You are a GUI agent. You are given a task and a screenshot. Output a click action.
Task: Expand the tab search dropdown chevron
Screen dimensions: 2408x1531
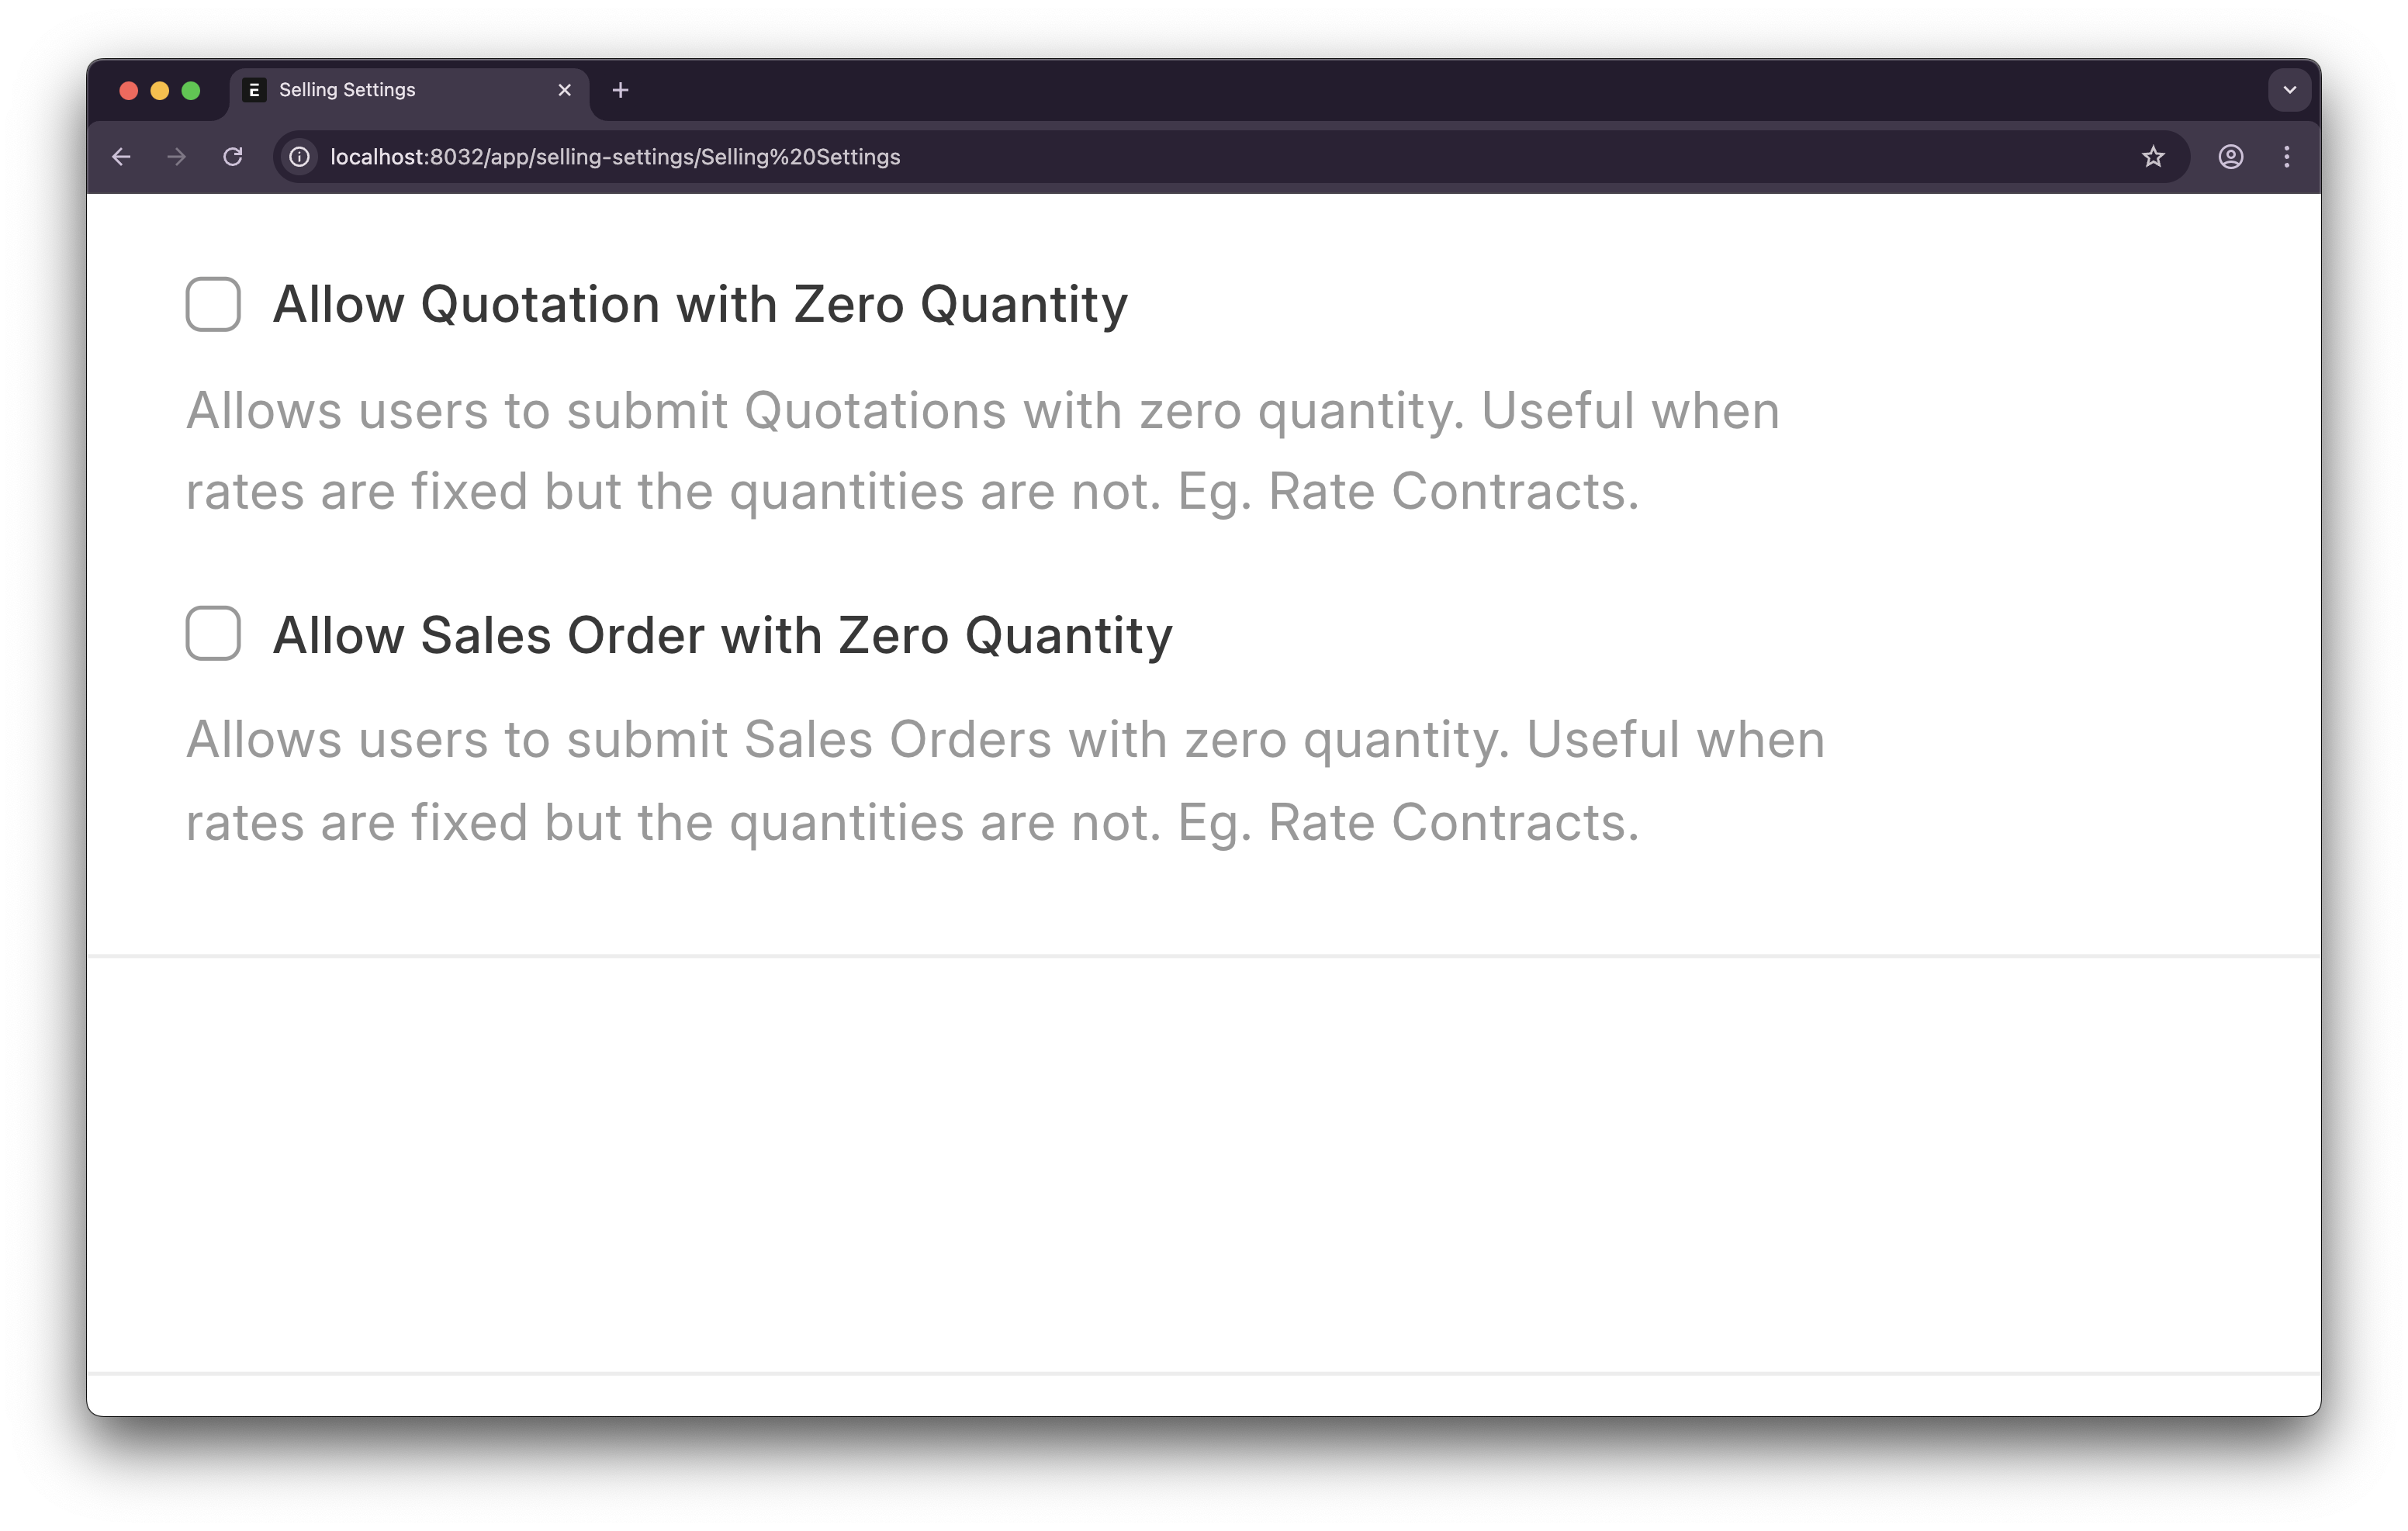pyautogui.click(x=2289, y=90)
